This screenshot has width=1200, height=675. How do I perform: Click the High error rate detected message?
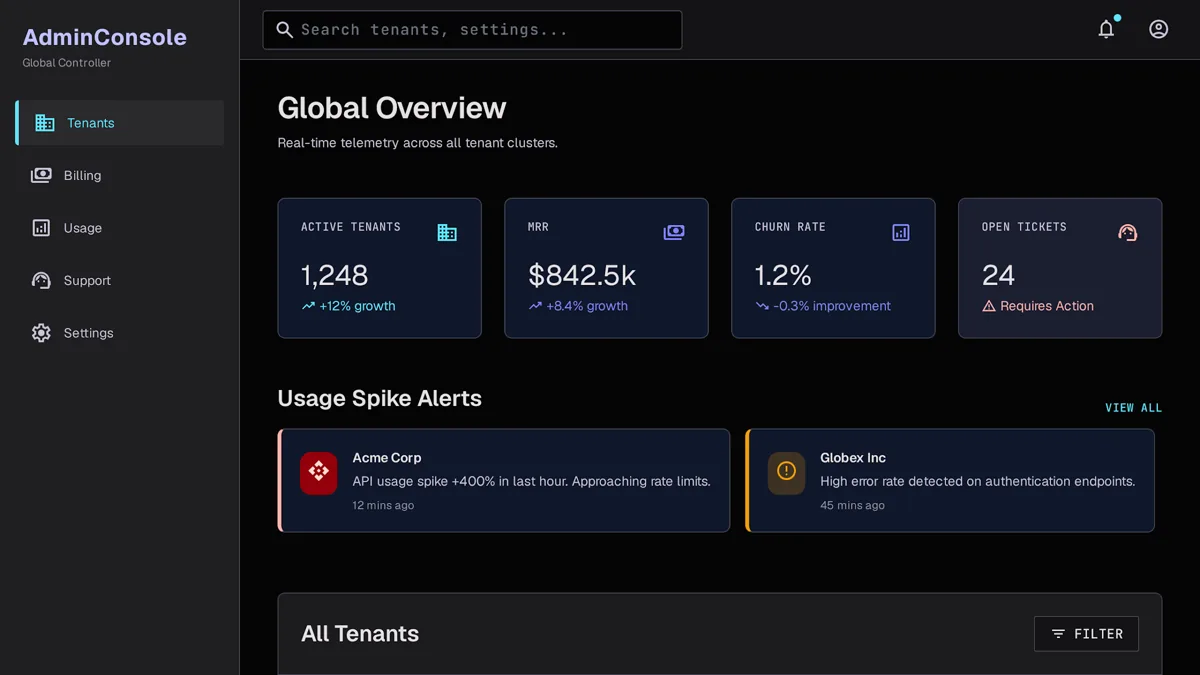tap(977, 481)
